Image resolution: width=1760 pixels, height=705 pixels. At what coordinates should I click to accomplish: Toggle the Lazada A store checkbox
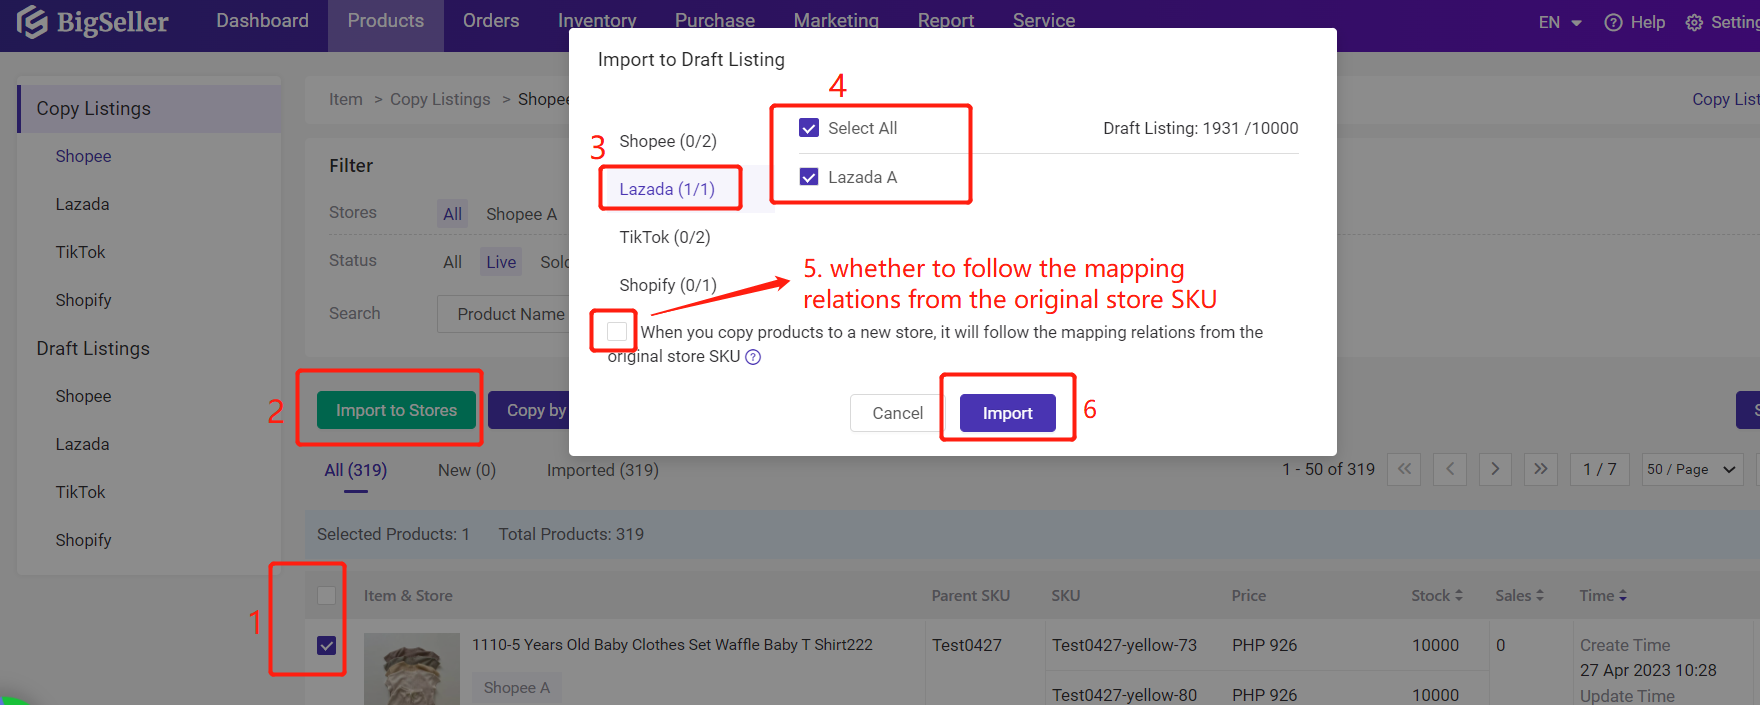coord(809,177)
